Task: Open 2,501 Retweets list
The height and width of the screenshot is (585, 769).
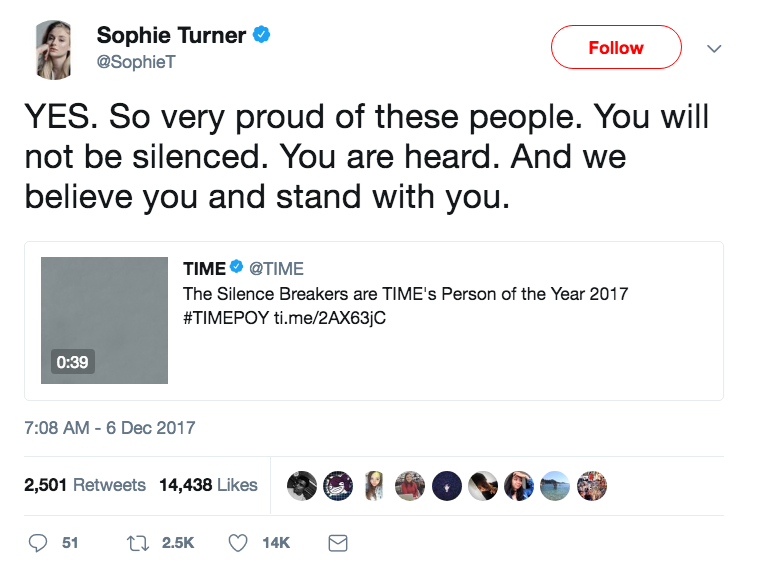Action: tap(85, 485)
